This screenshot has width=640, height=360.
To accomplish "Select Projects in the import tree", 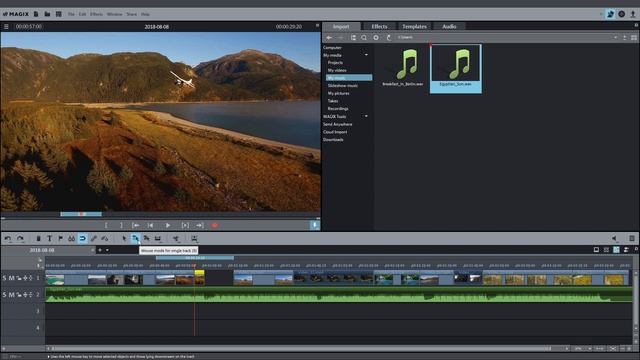I will coord(335,62).
